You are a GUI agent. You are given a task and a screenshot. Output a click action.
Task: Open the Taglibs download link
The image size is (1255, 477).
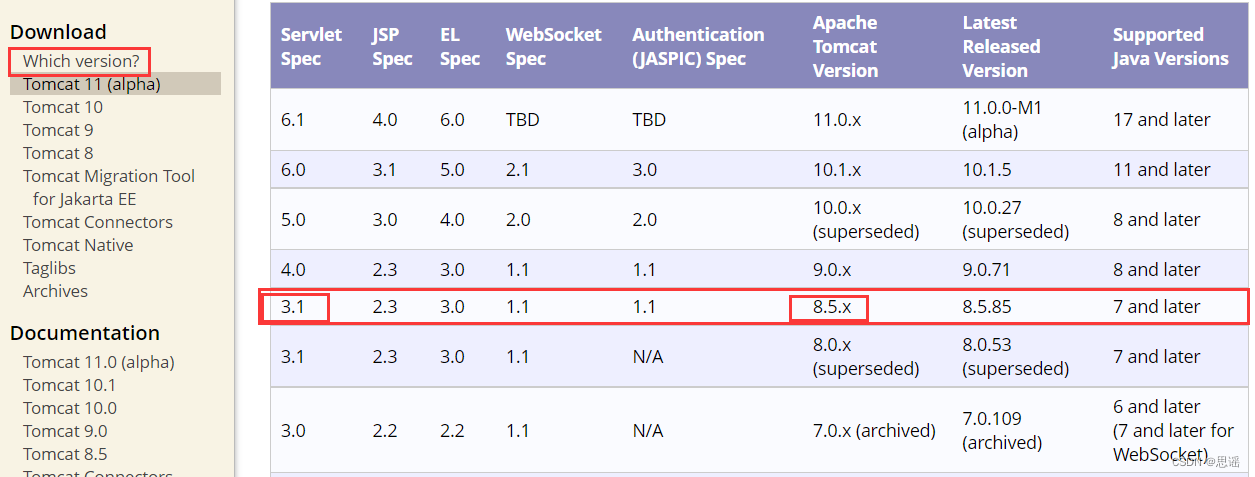(49, 268)
